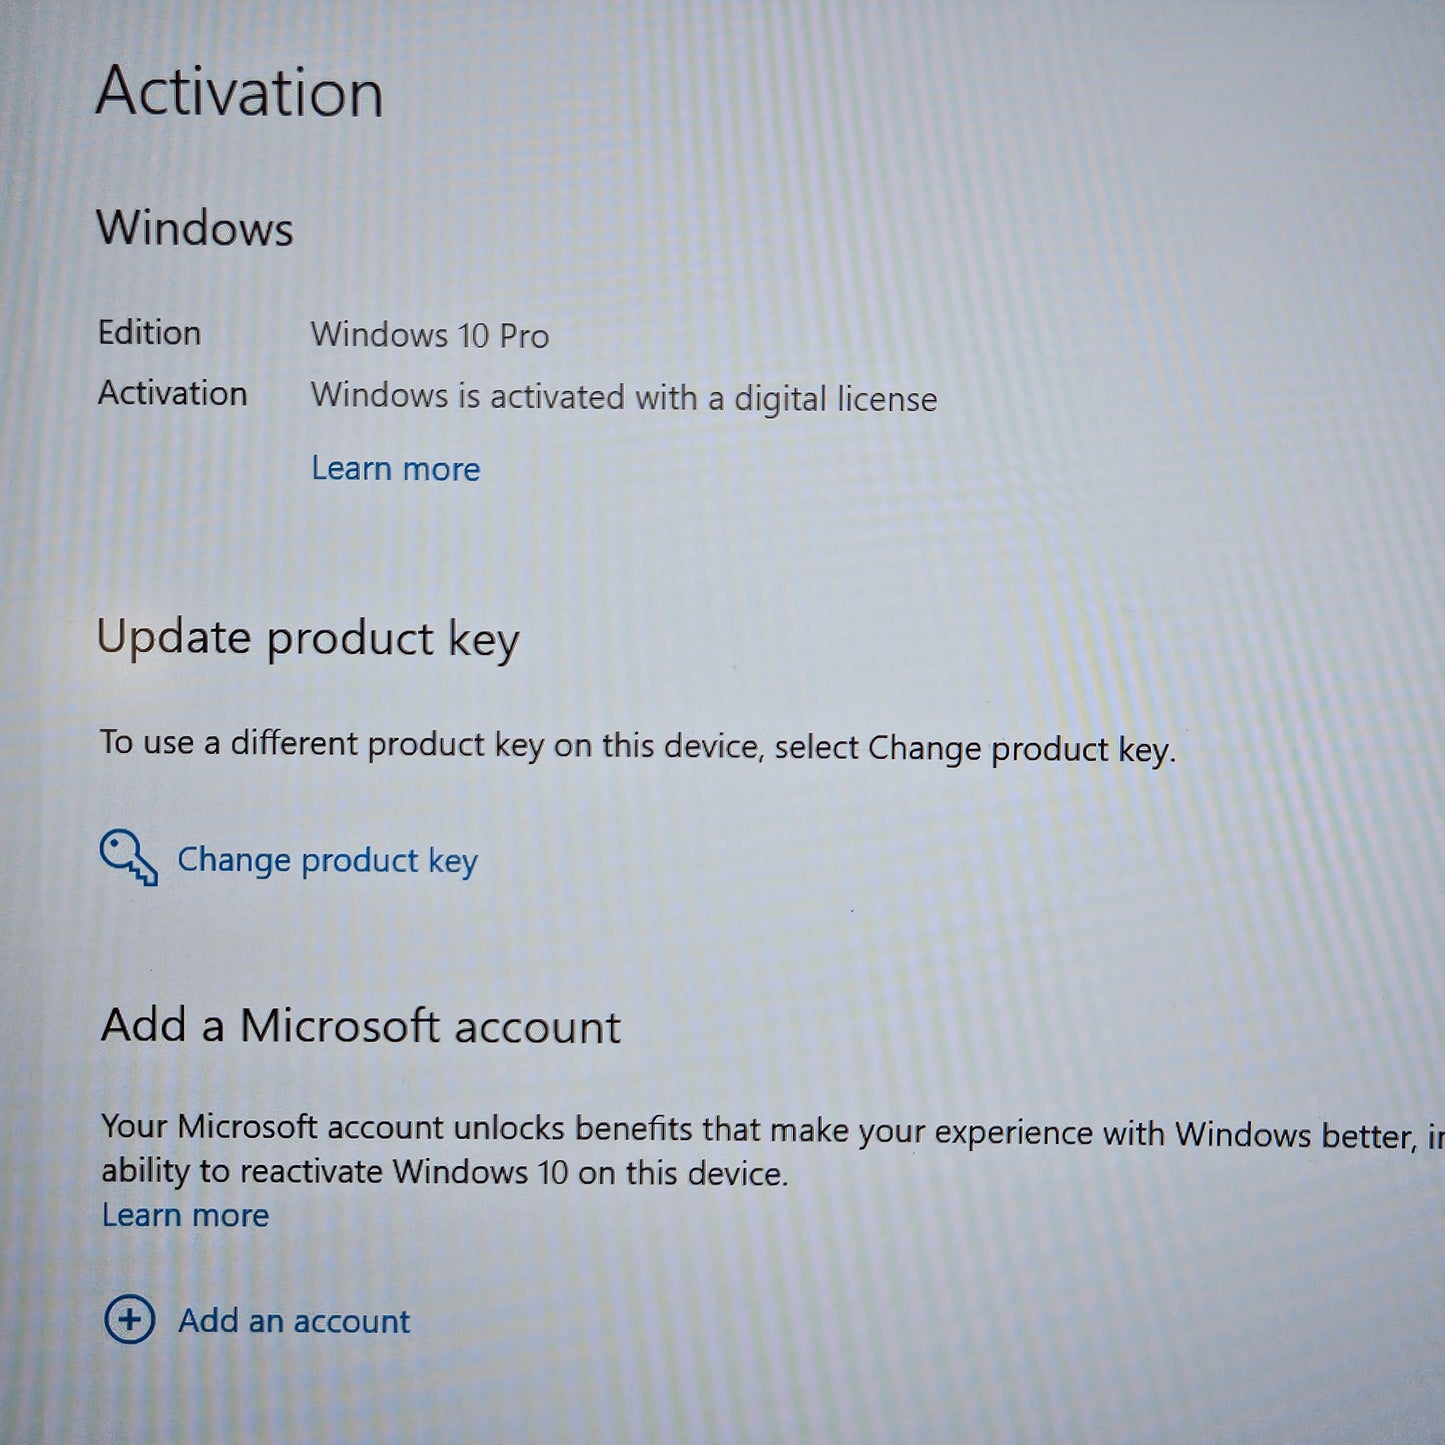Open Learn more under the Activation status
The height and width of the screenshot is (1445, 1445).
[x=396, y=469]
